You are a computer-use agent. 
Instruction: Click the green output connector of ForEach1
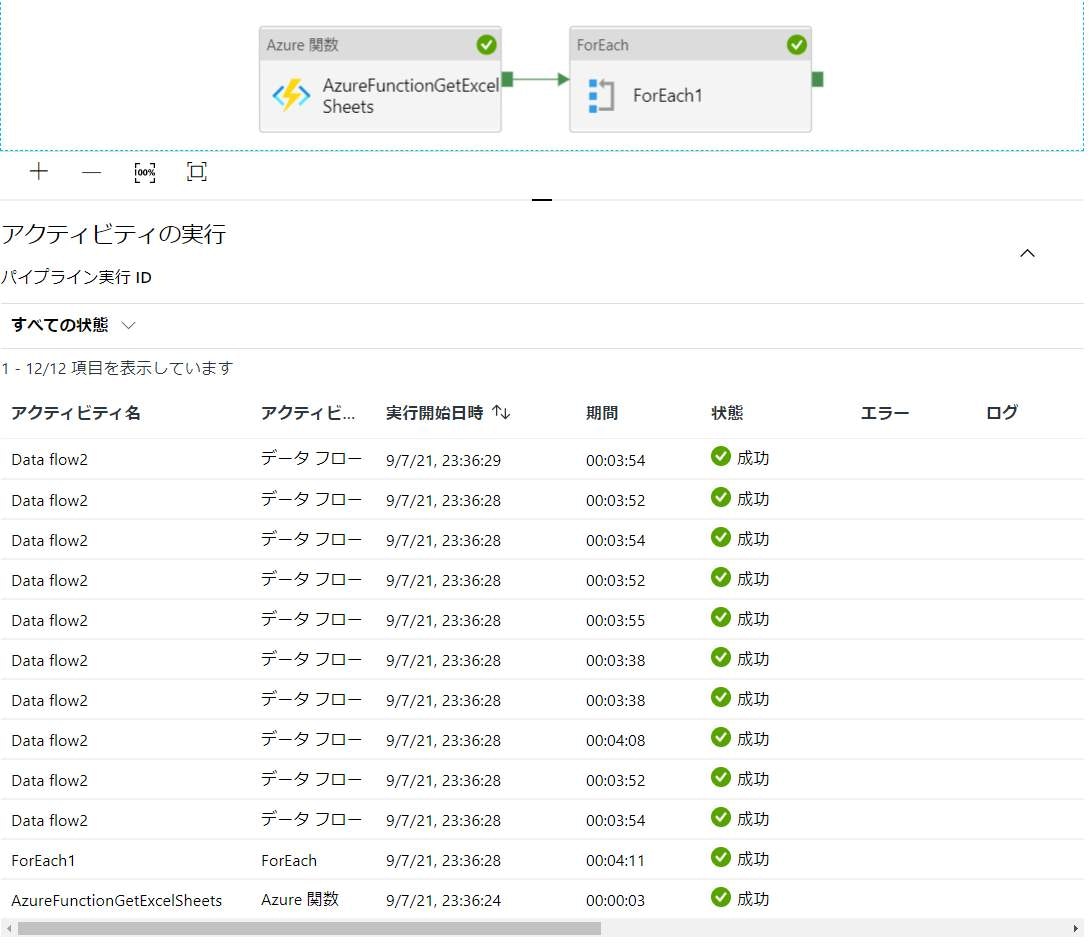coord(818,79)
